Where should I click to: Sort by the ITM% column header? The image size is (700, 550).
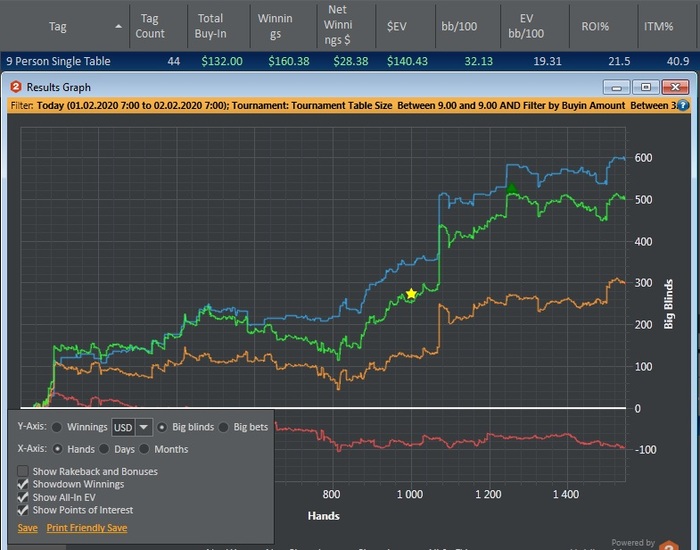(658, 26)
